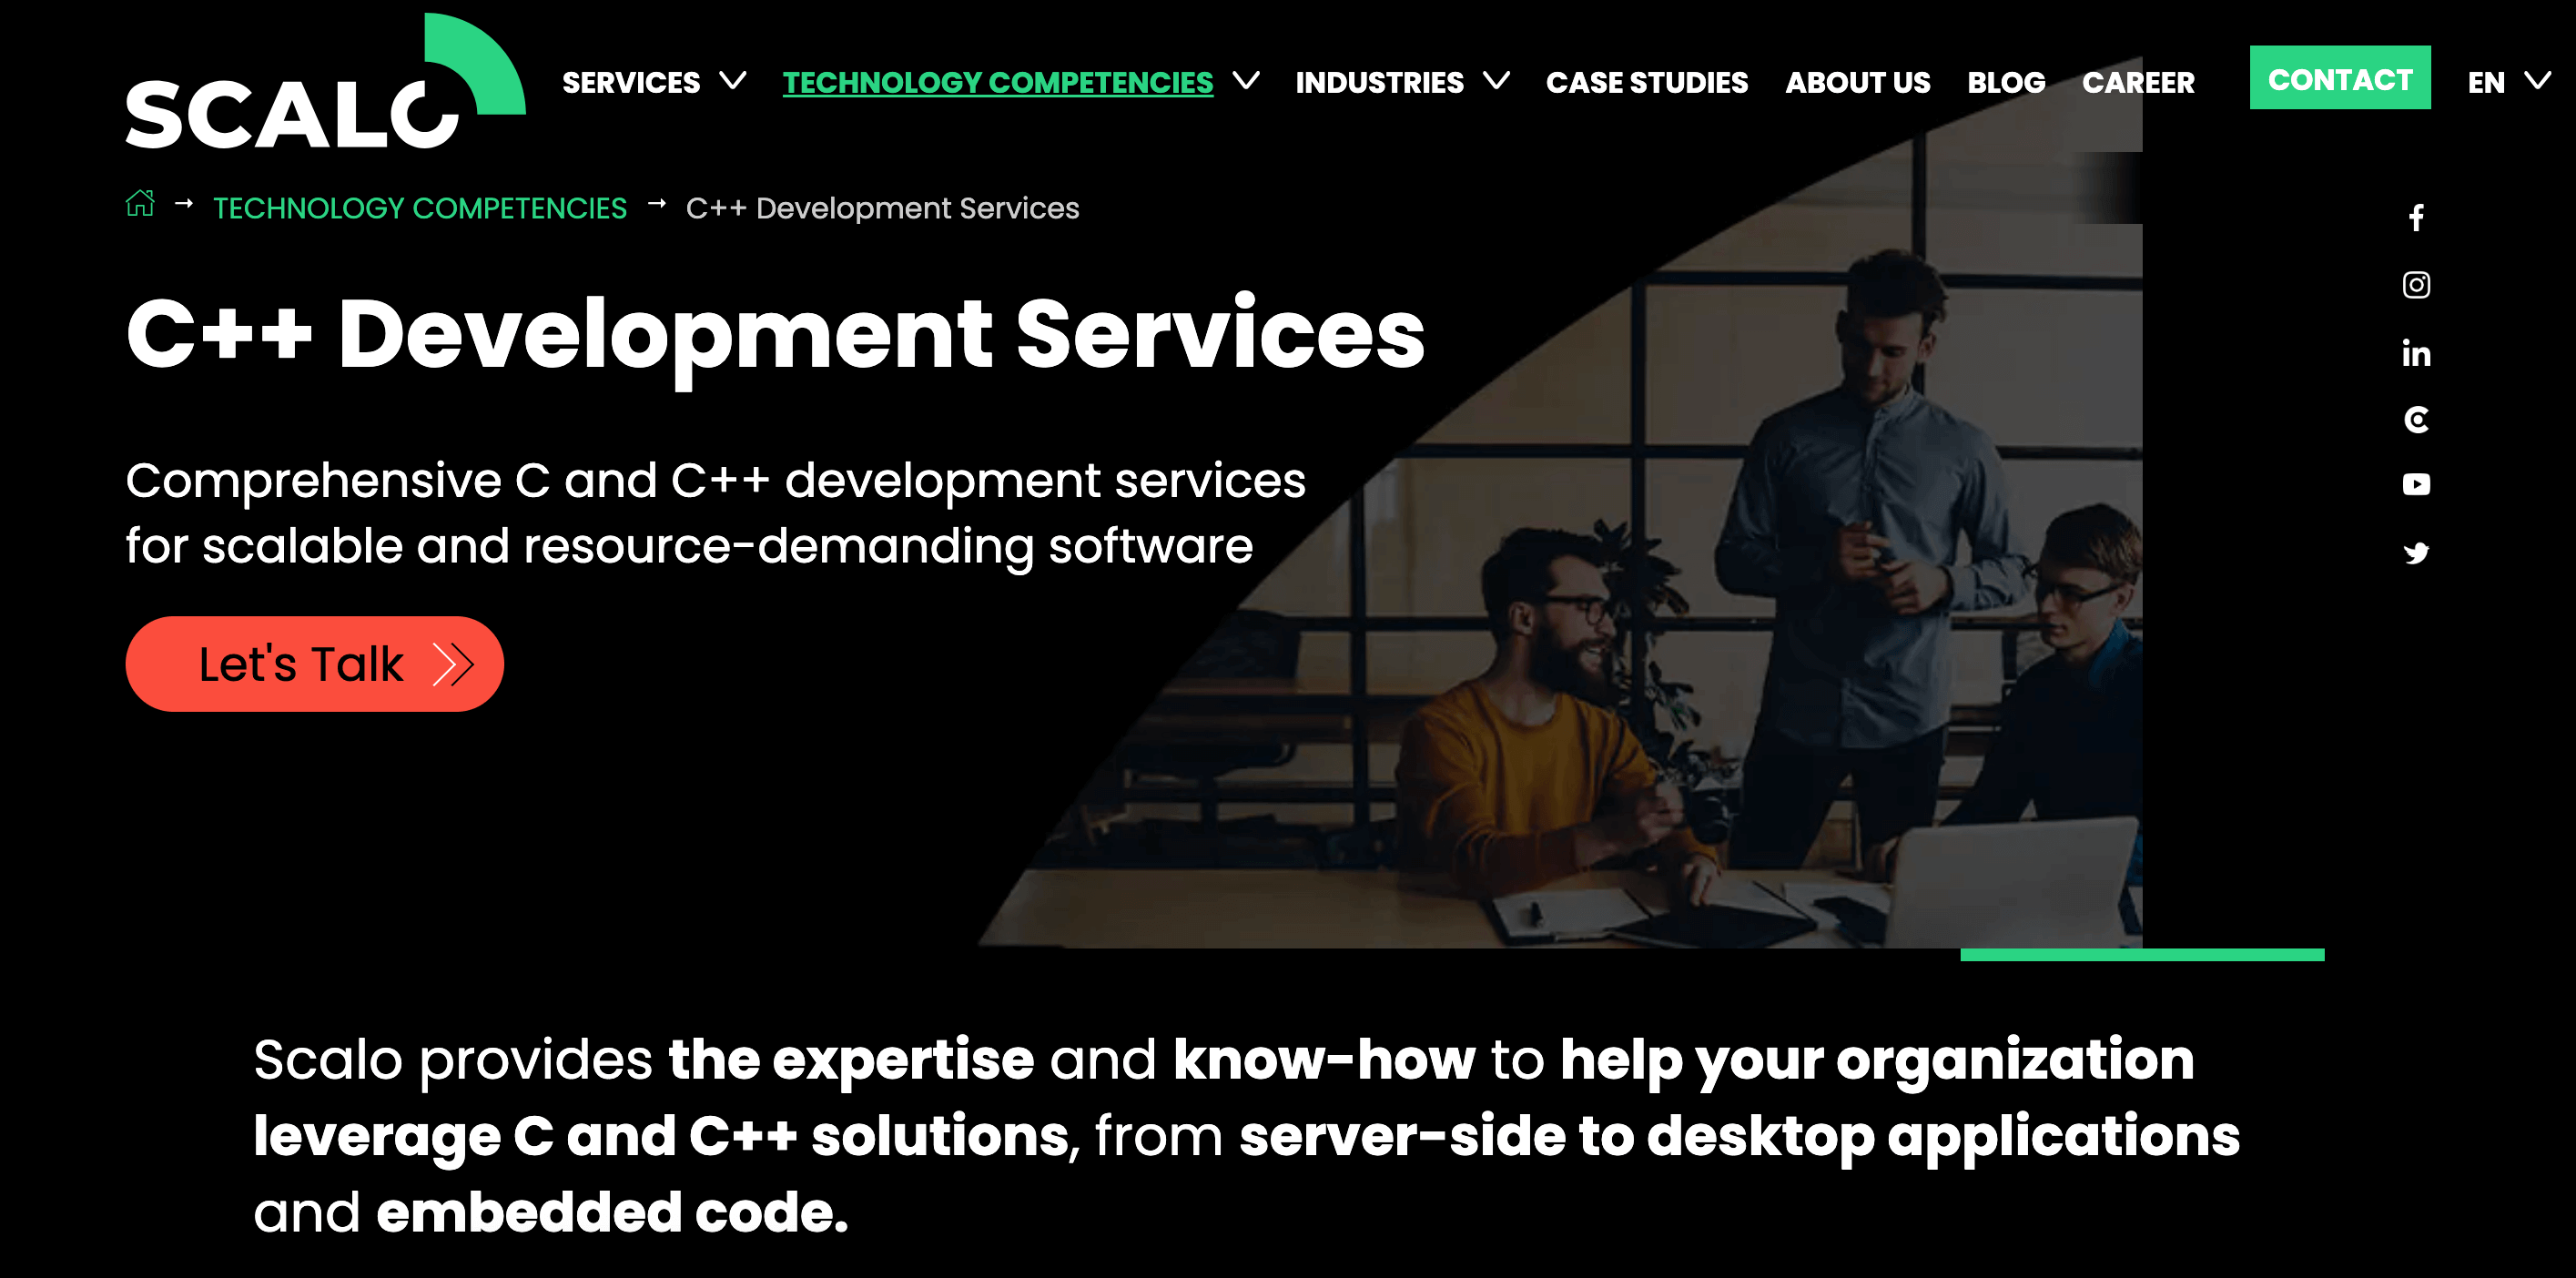
Task: Click the Facebook social icon
Action: [2412, 218]
